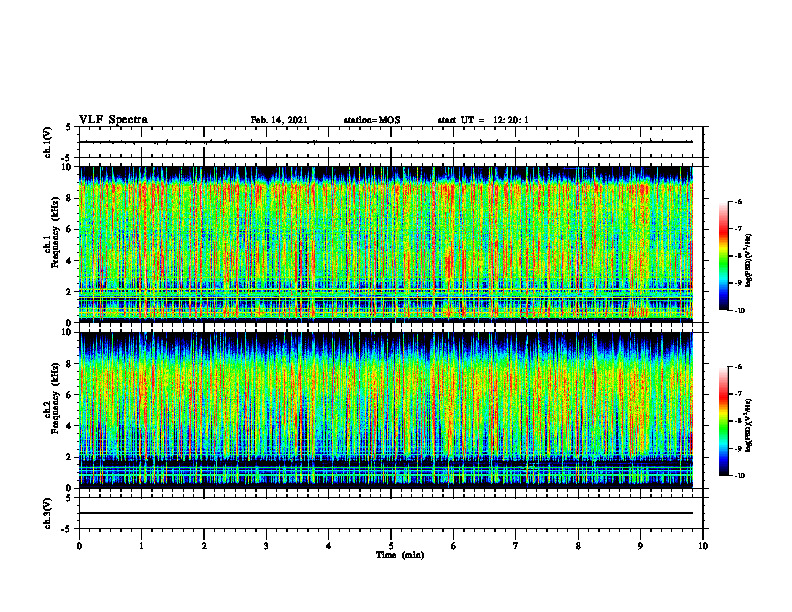The image size is (792, 612).
Task: Click the ch.2 spectrogram color scale bar
Action: click(x=723, y=421)
